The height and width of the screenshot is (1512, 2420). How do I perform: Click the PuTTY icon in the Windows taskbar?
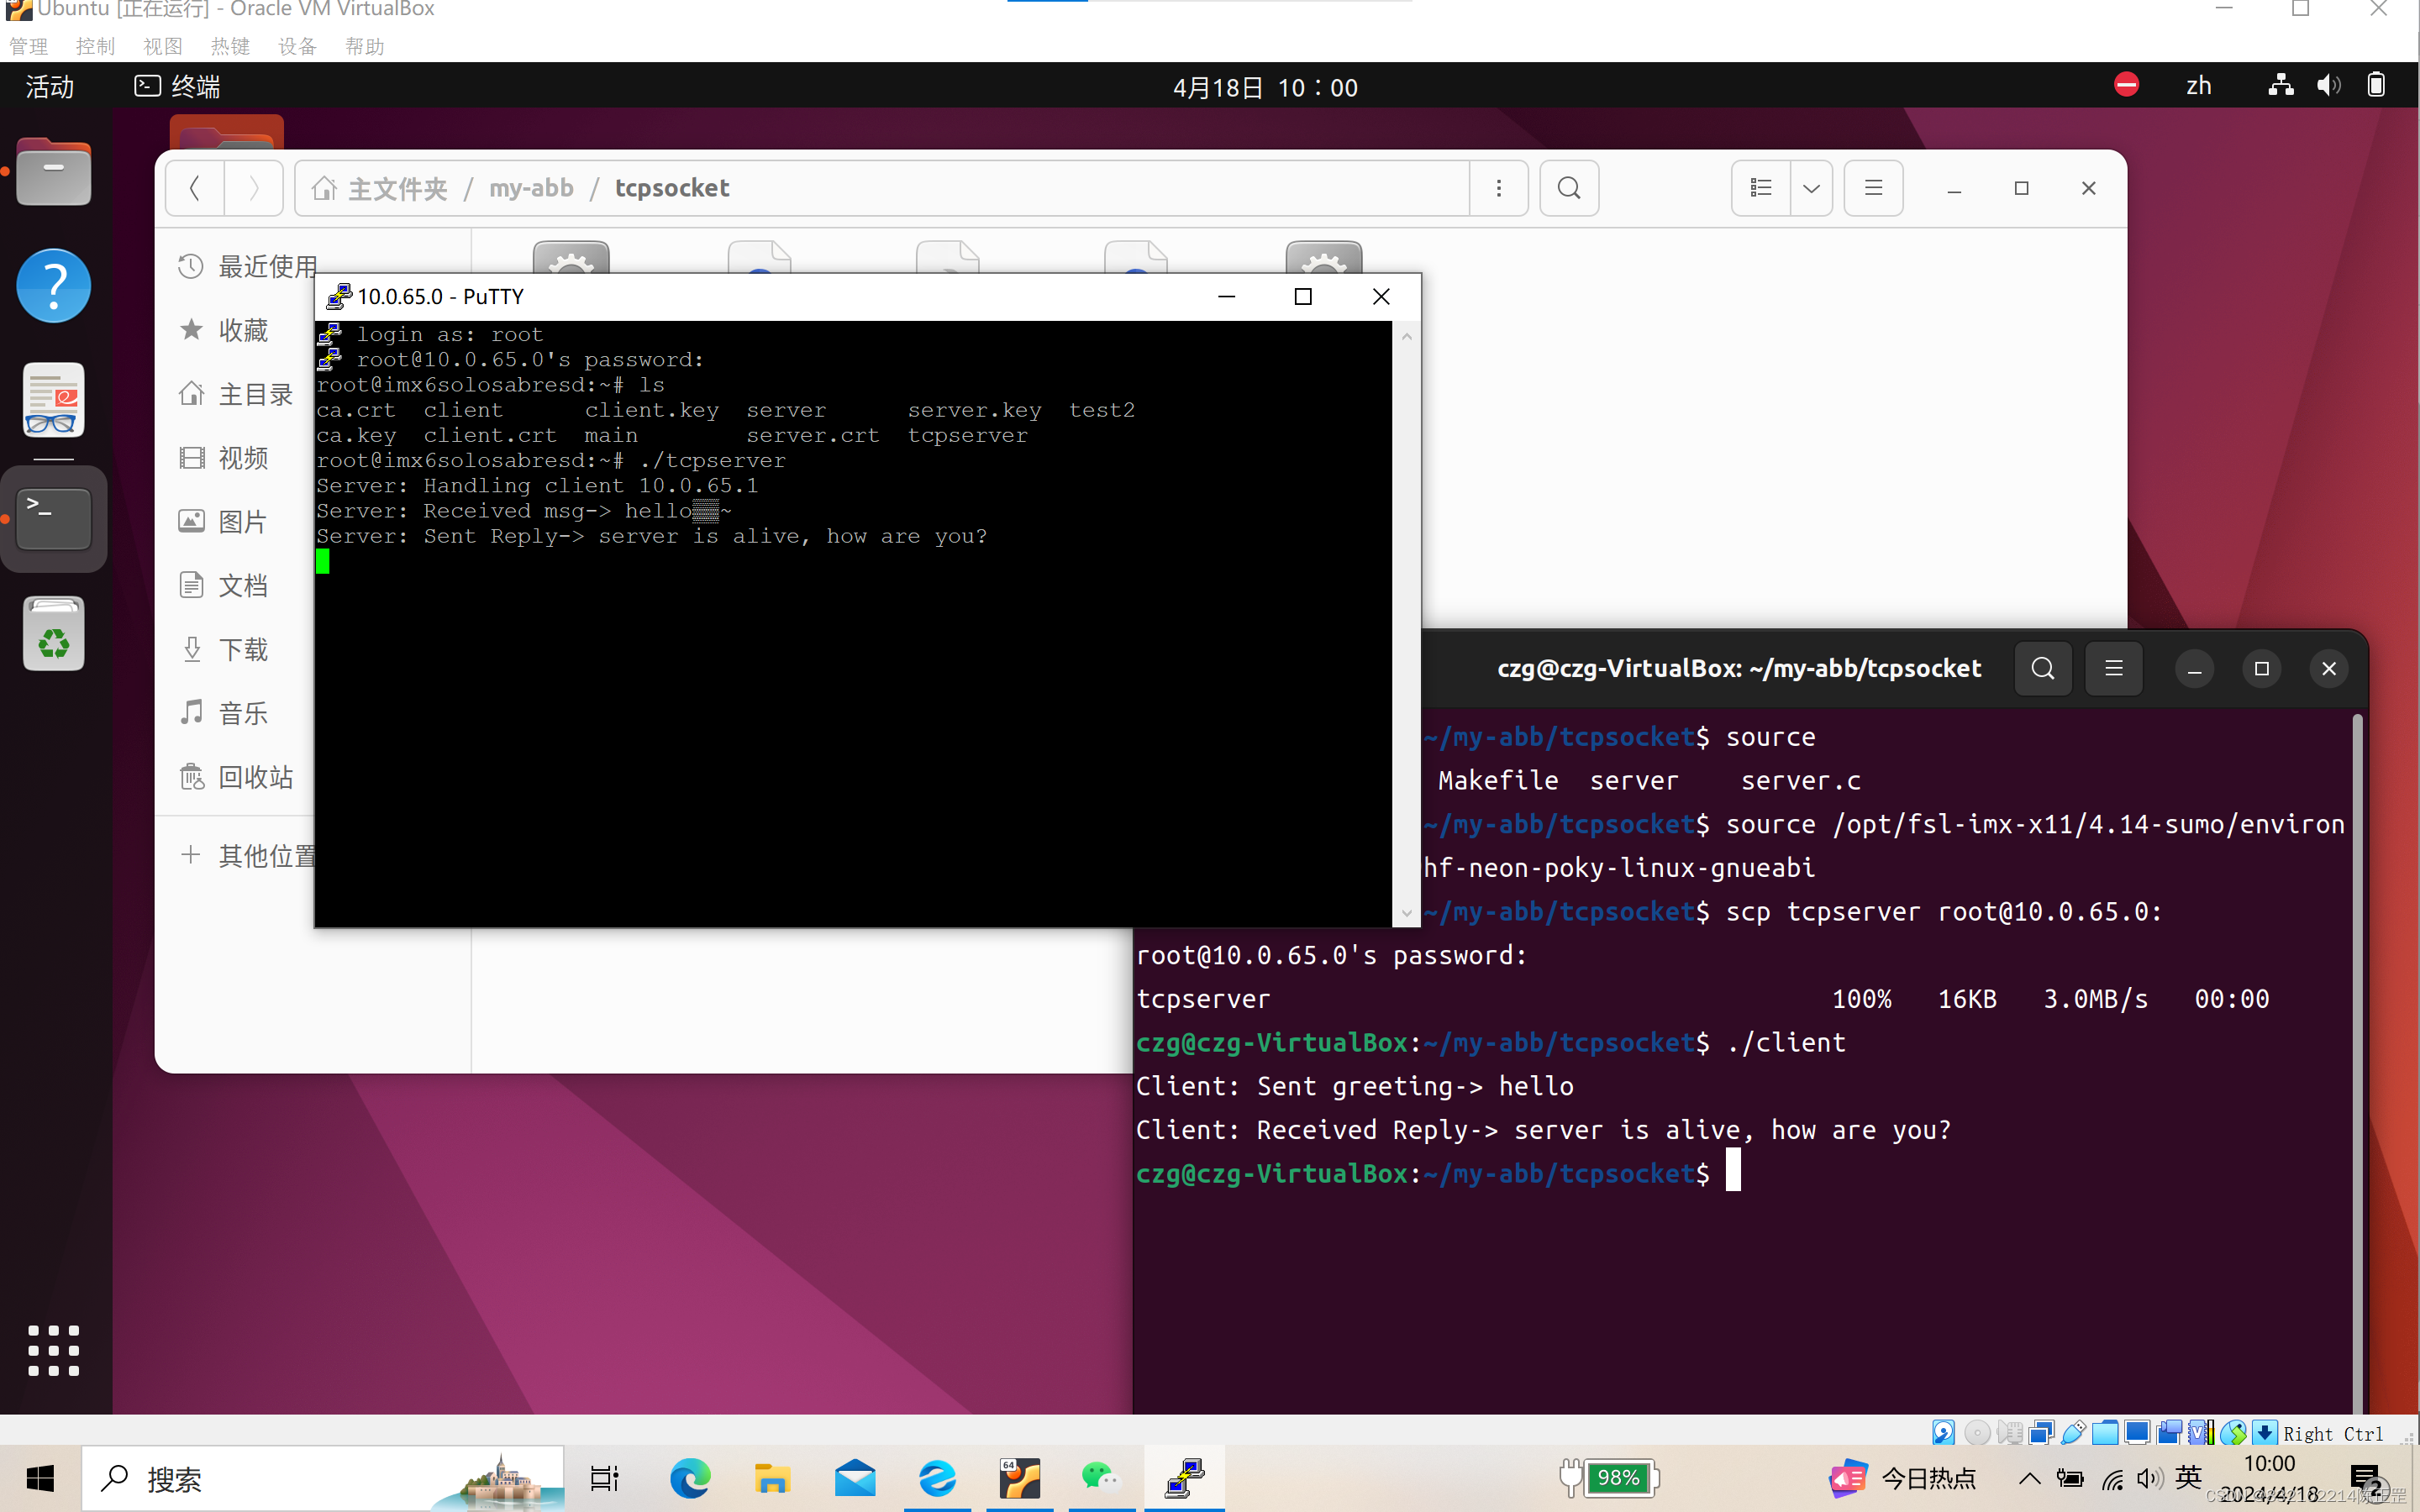tap(1184, 1478)
